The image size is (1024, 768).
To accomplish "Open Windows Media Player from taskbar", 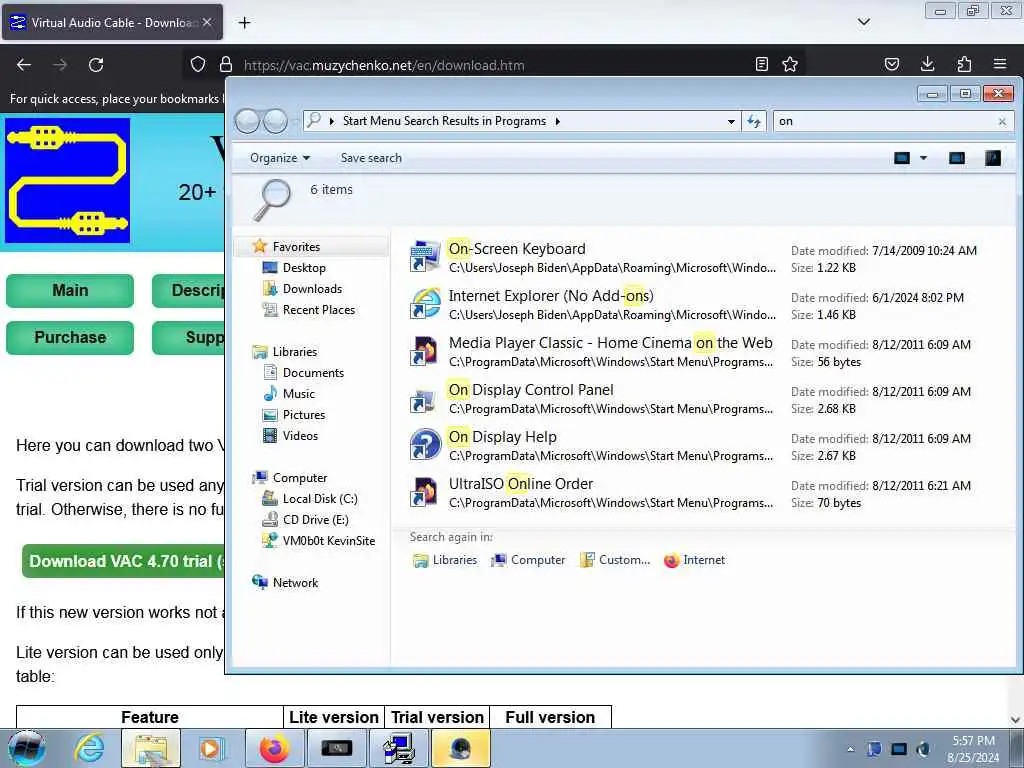I will [x=211, y=748].
